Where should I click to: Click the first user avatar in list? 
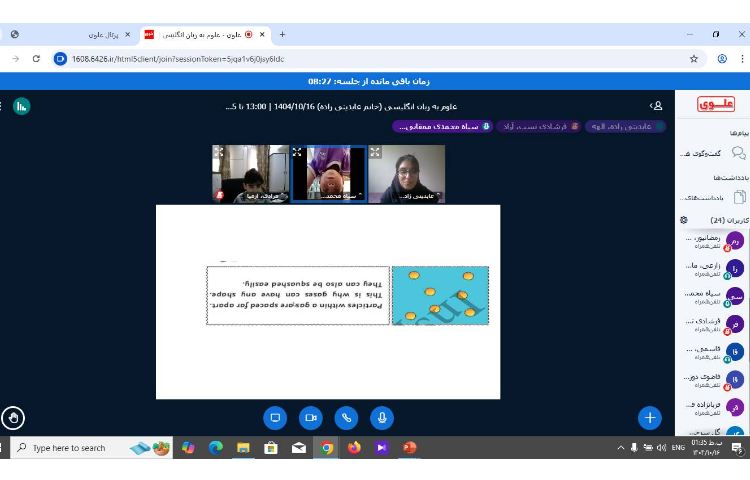(x=735, y=241)
